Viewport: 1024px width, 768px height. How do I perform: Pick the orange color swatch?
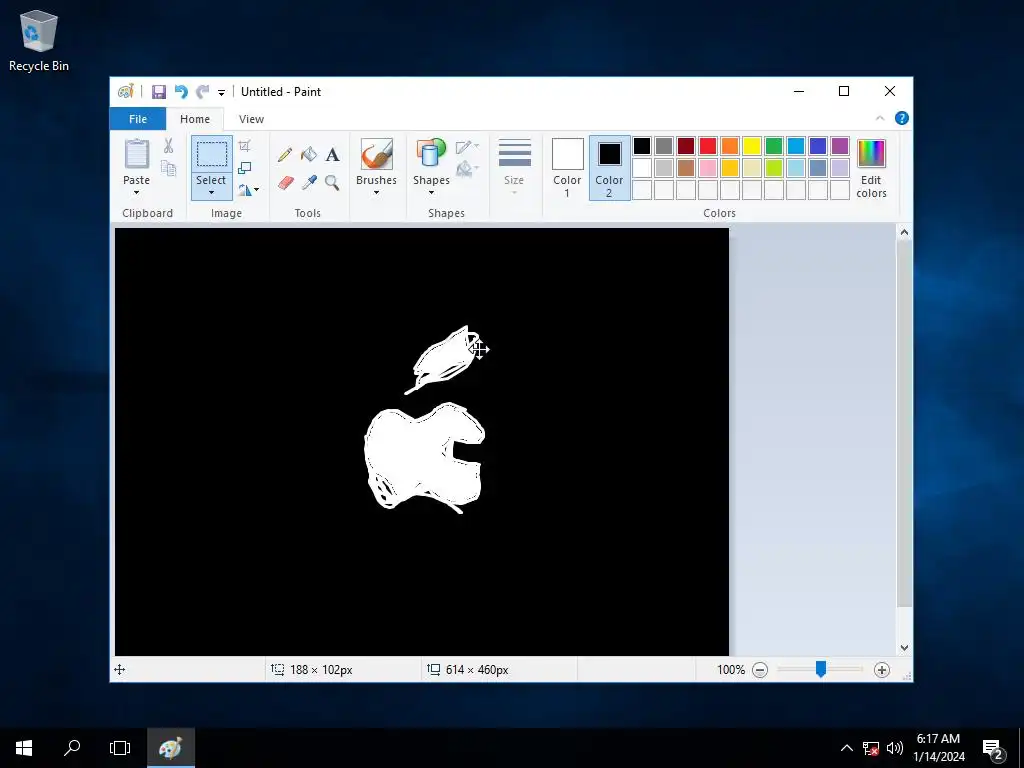(730, 146)
